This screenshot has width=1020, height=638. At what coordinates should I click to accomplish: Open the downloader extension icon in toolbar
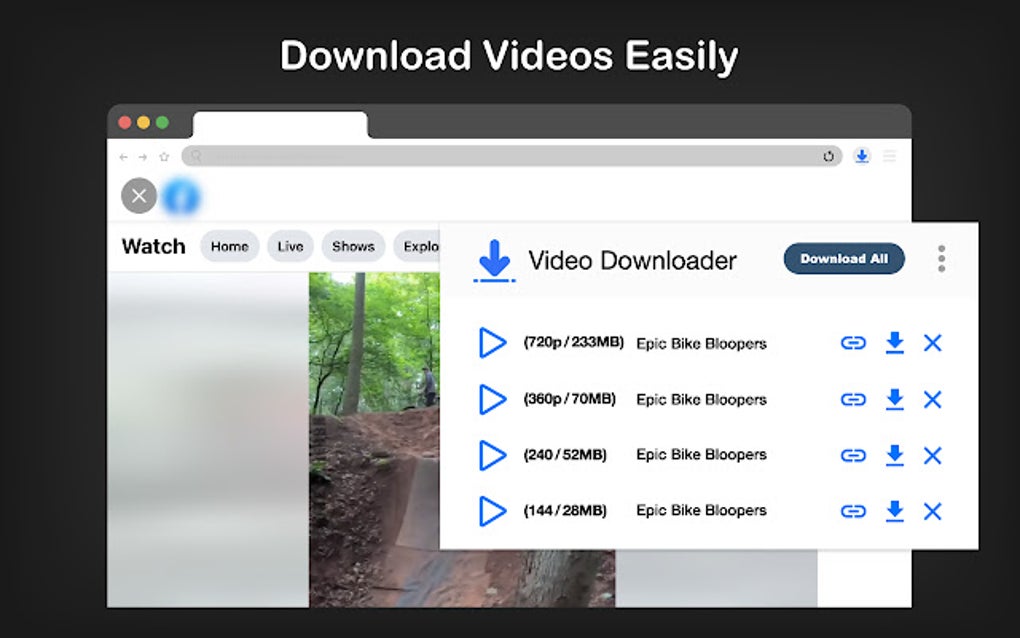point(862,156)
